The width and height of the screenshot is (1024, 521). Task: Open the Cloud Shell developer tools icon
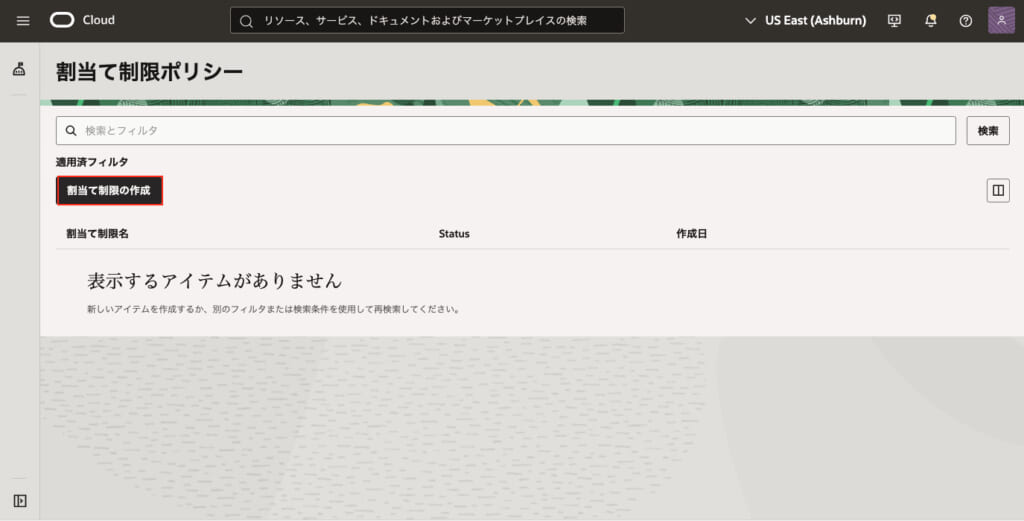point(894,21)
